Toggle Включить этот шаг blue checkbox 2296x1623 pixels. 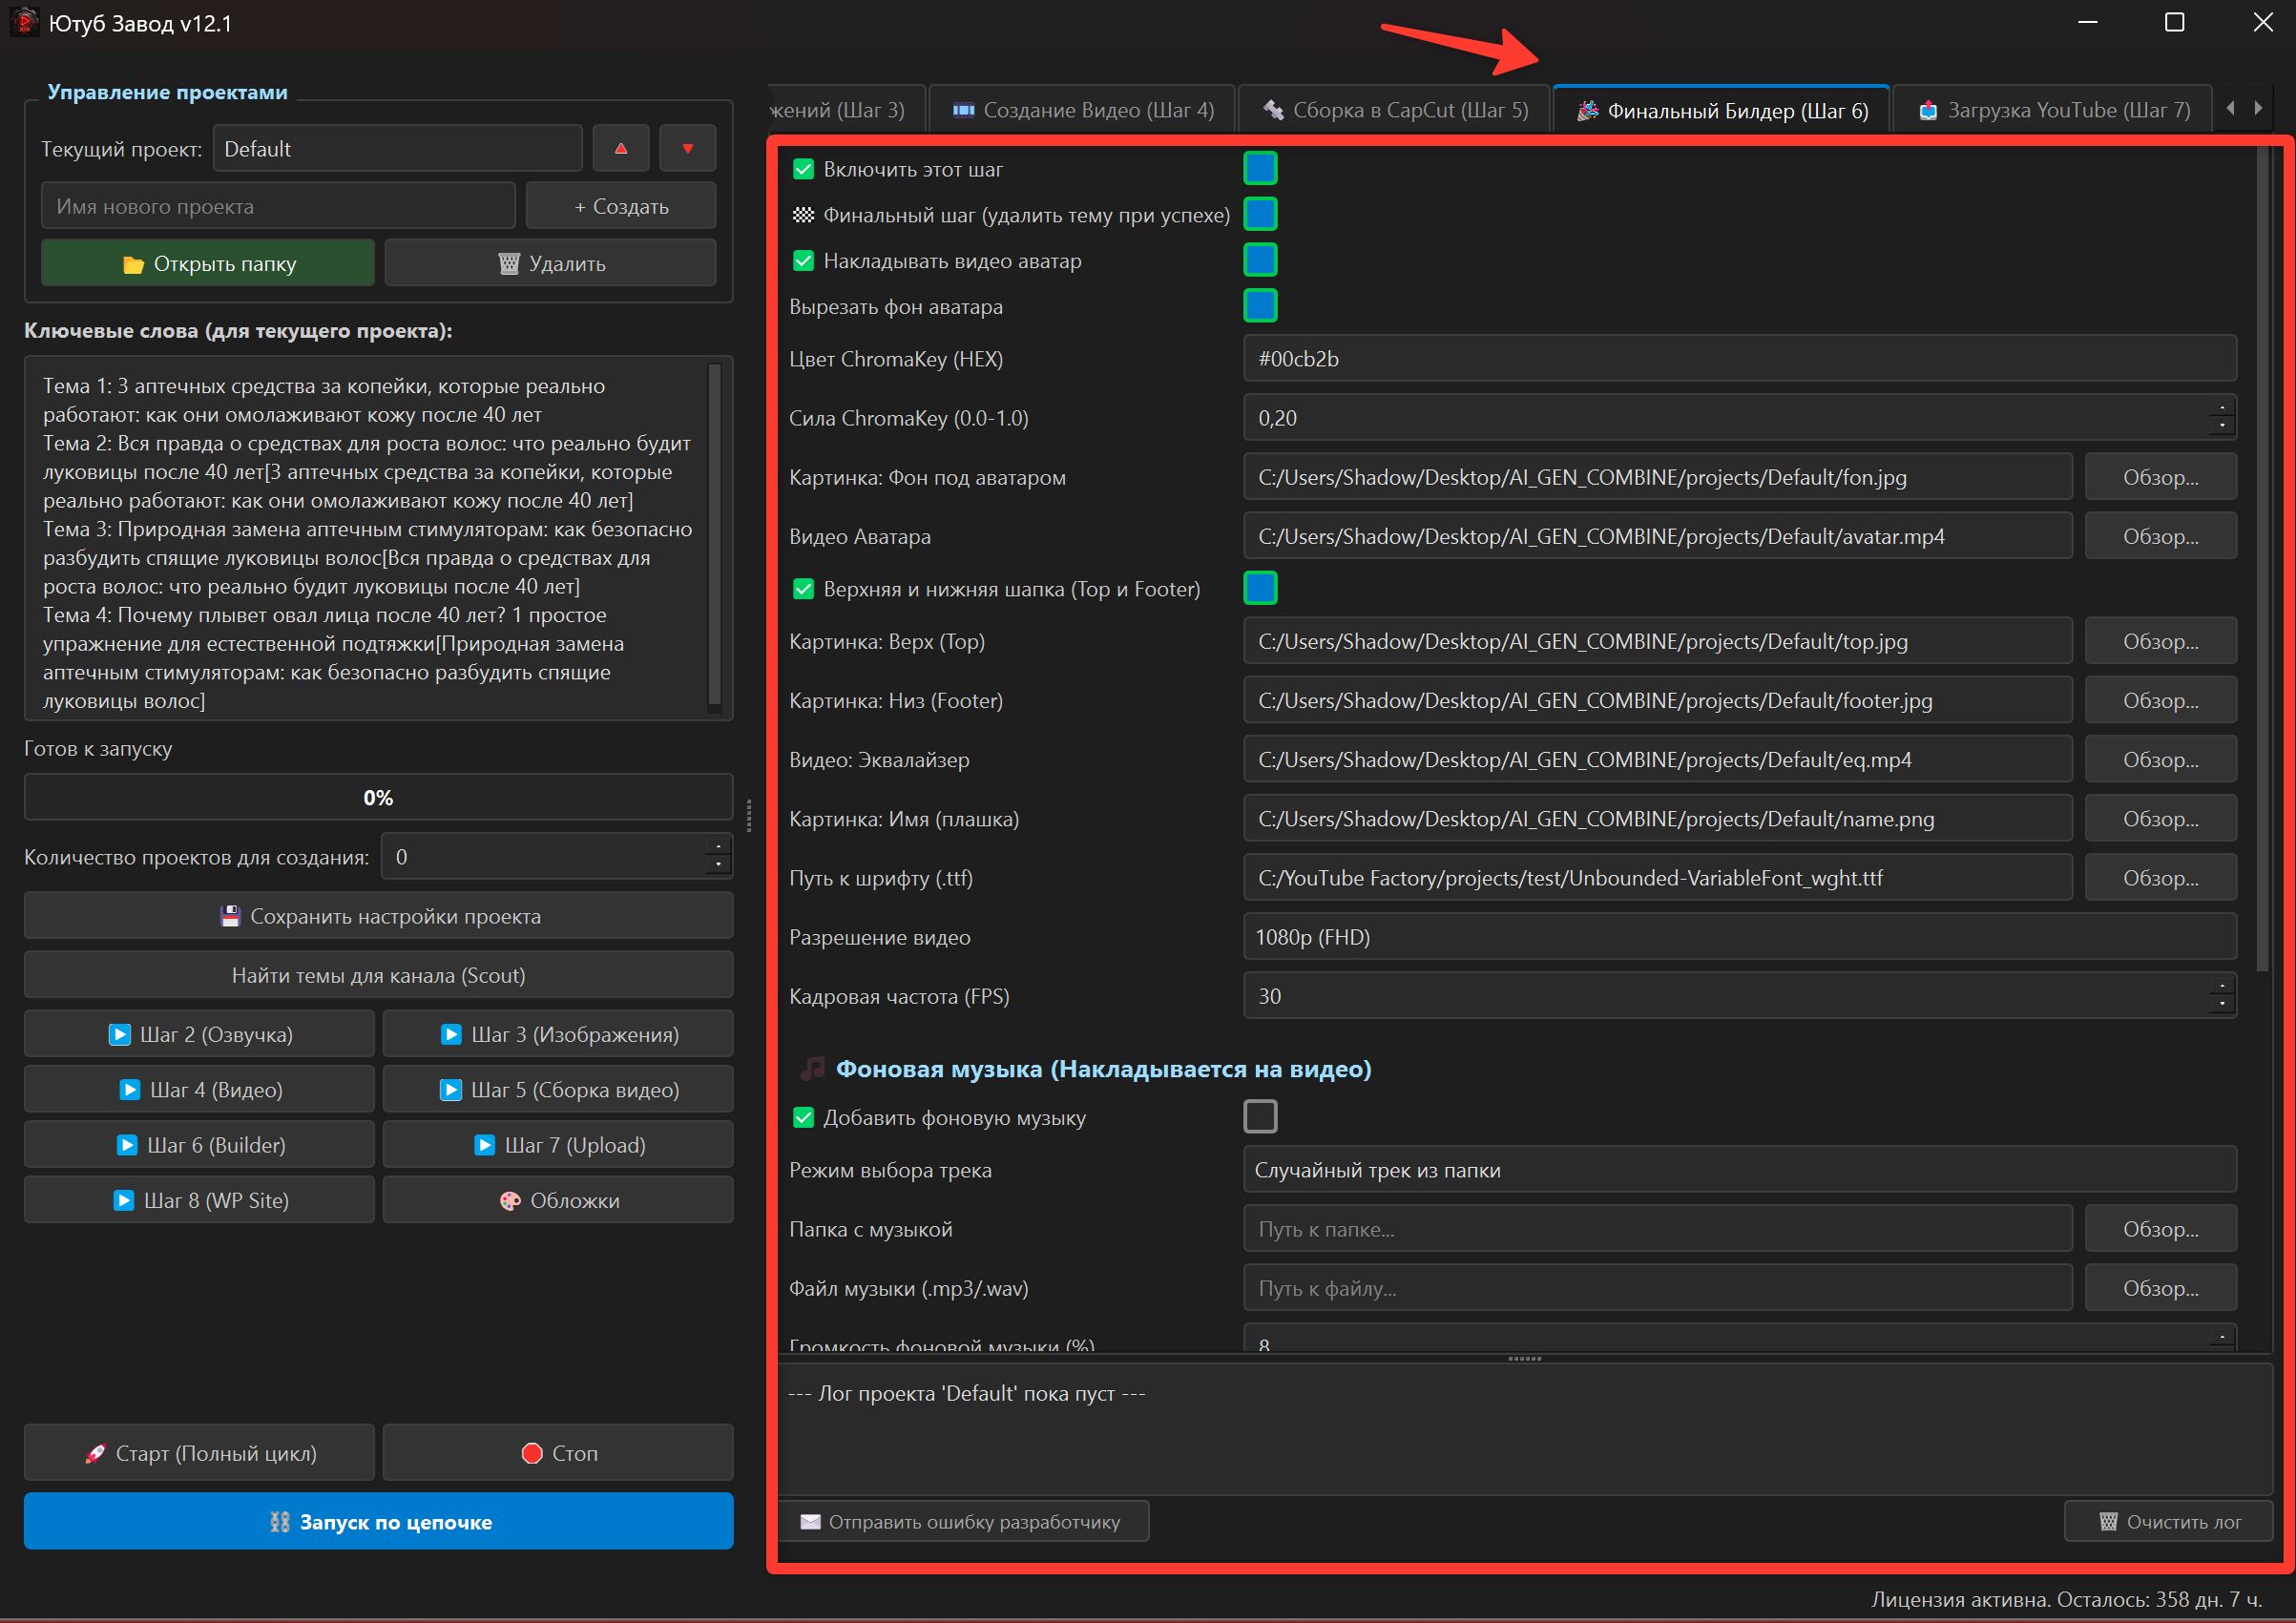pyautogui.click(x=1260, y=168)
